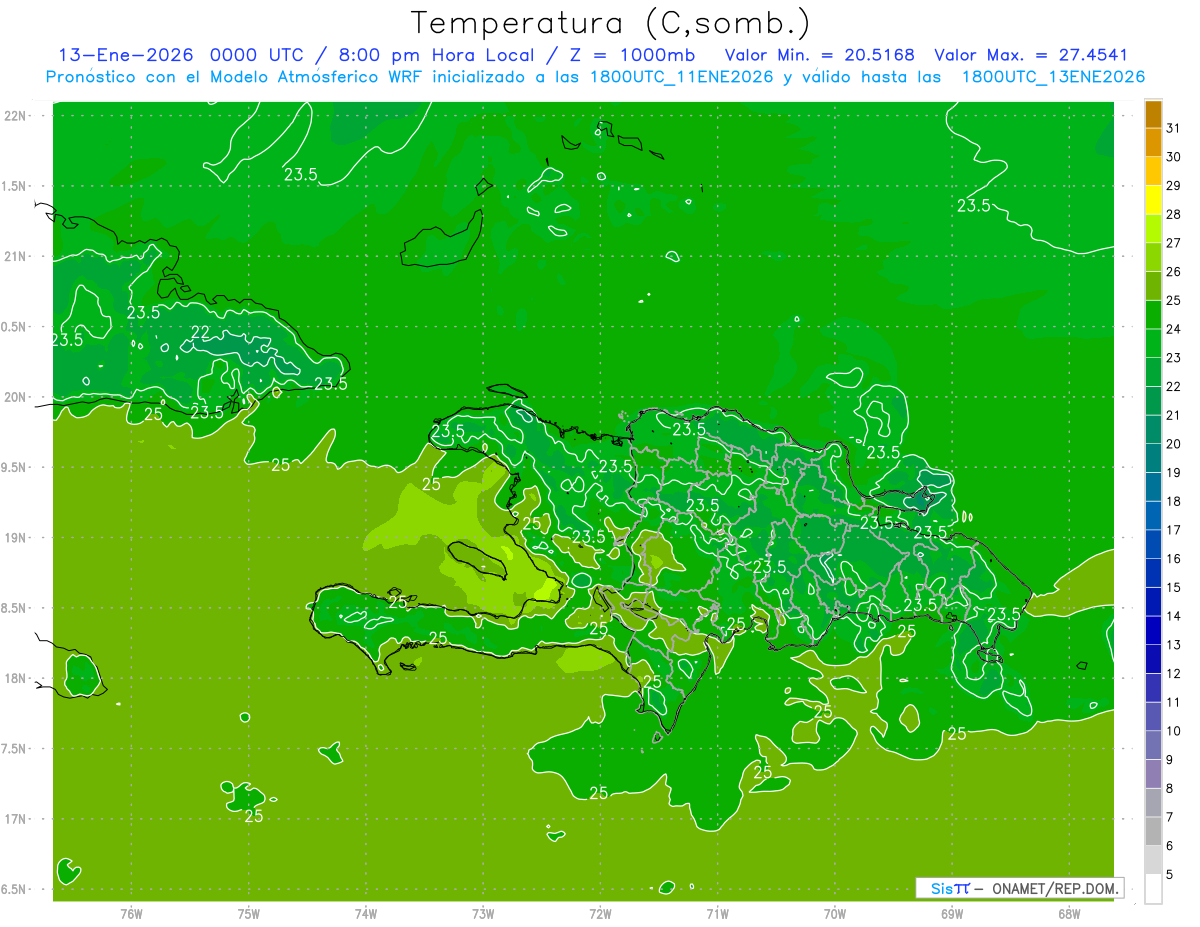
Task: Click the "20N" latitude axis label
Action: [15, 397]
